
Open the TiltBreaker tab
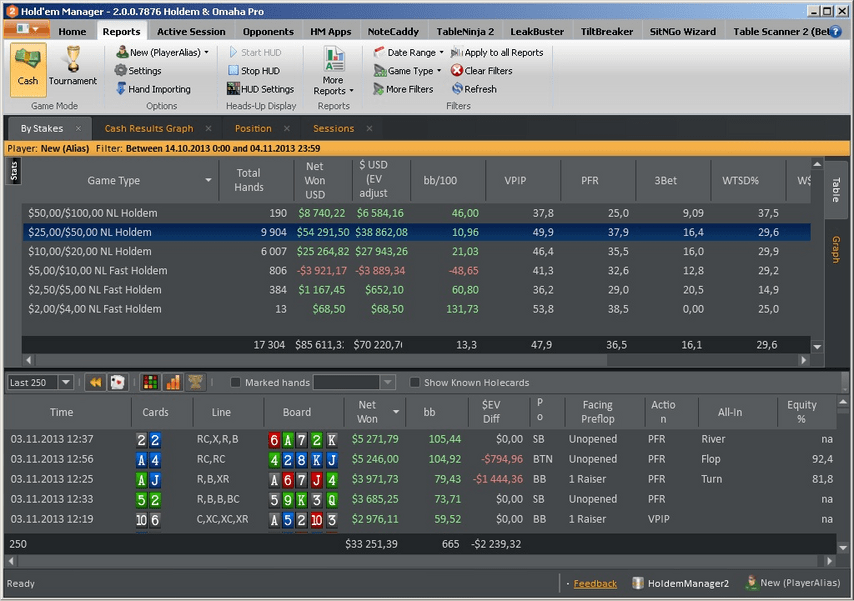click(607, 32)
